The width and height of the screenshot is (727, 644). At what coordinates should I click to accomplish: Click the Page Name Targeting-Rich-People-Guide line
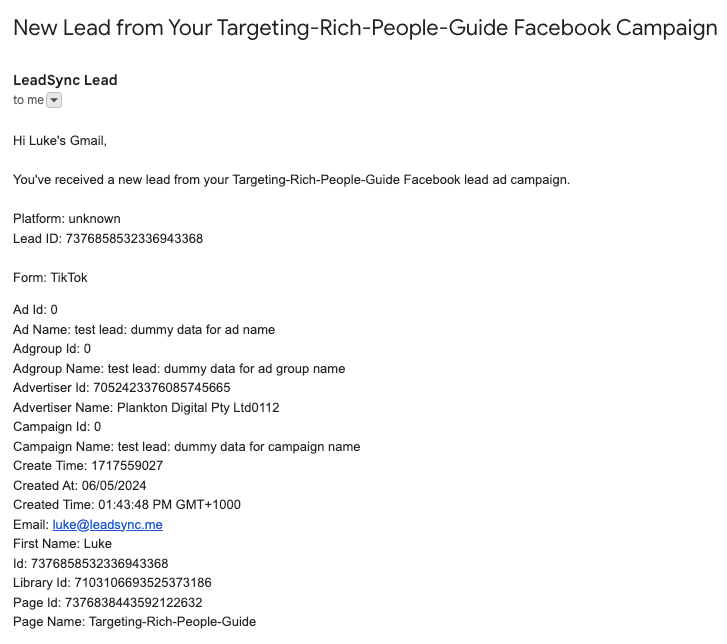[x=134, y=621]
